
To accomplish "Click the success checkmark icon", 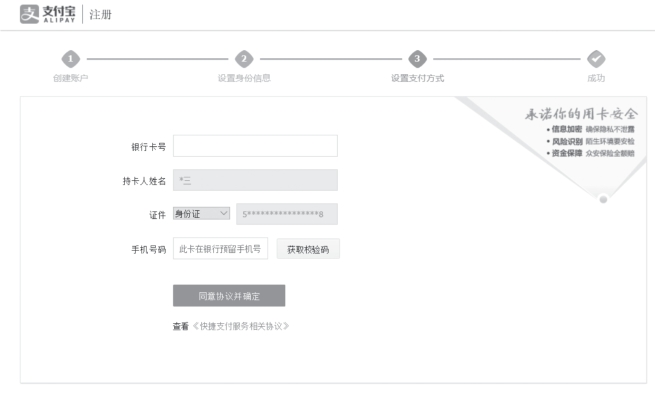I will pos(596,60).
